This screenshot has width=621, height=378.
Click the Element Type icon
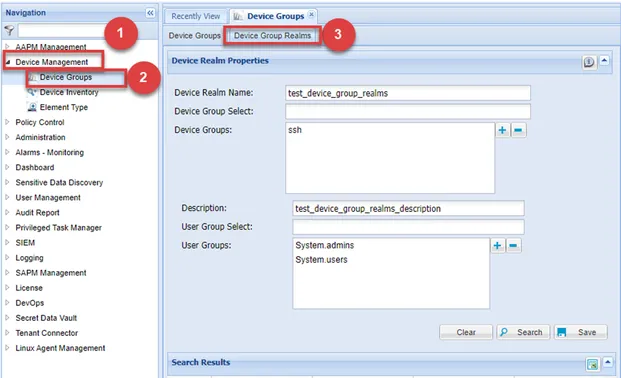coord(32,107)
